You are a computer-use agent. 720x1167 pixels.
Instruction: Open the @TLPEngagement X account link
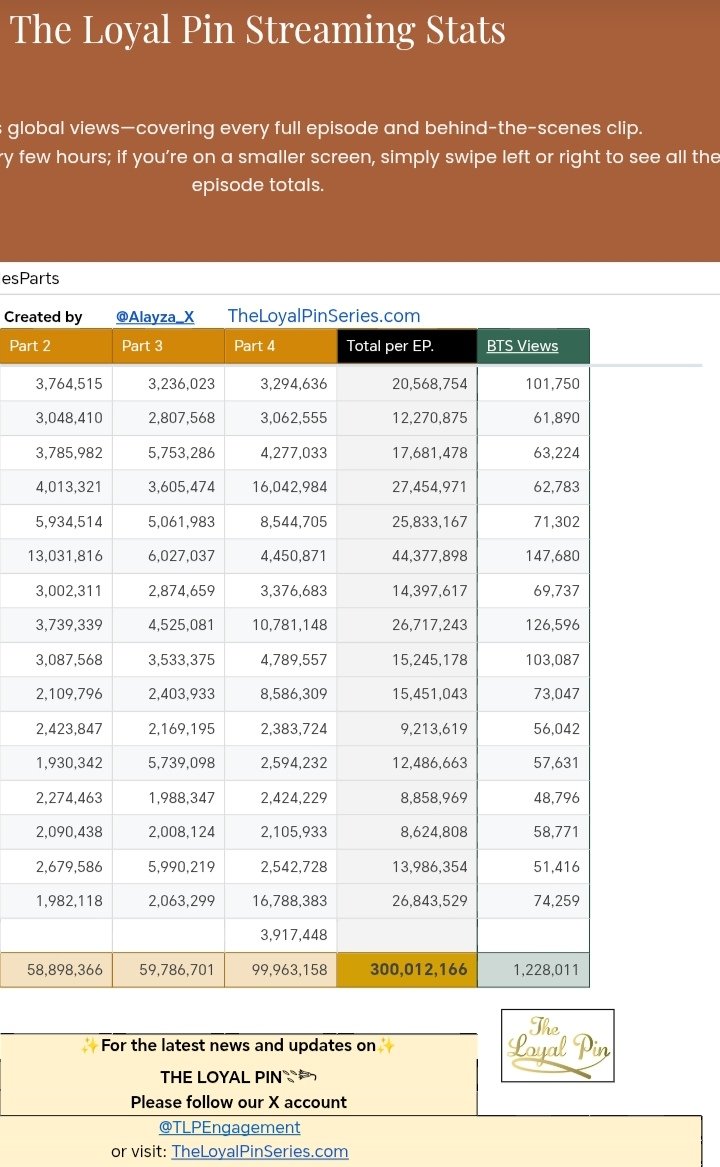[x=230, y=1127]
